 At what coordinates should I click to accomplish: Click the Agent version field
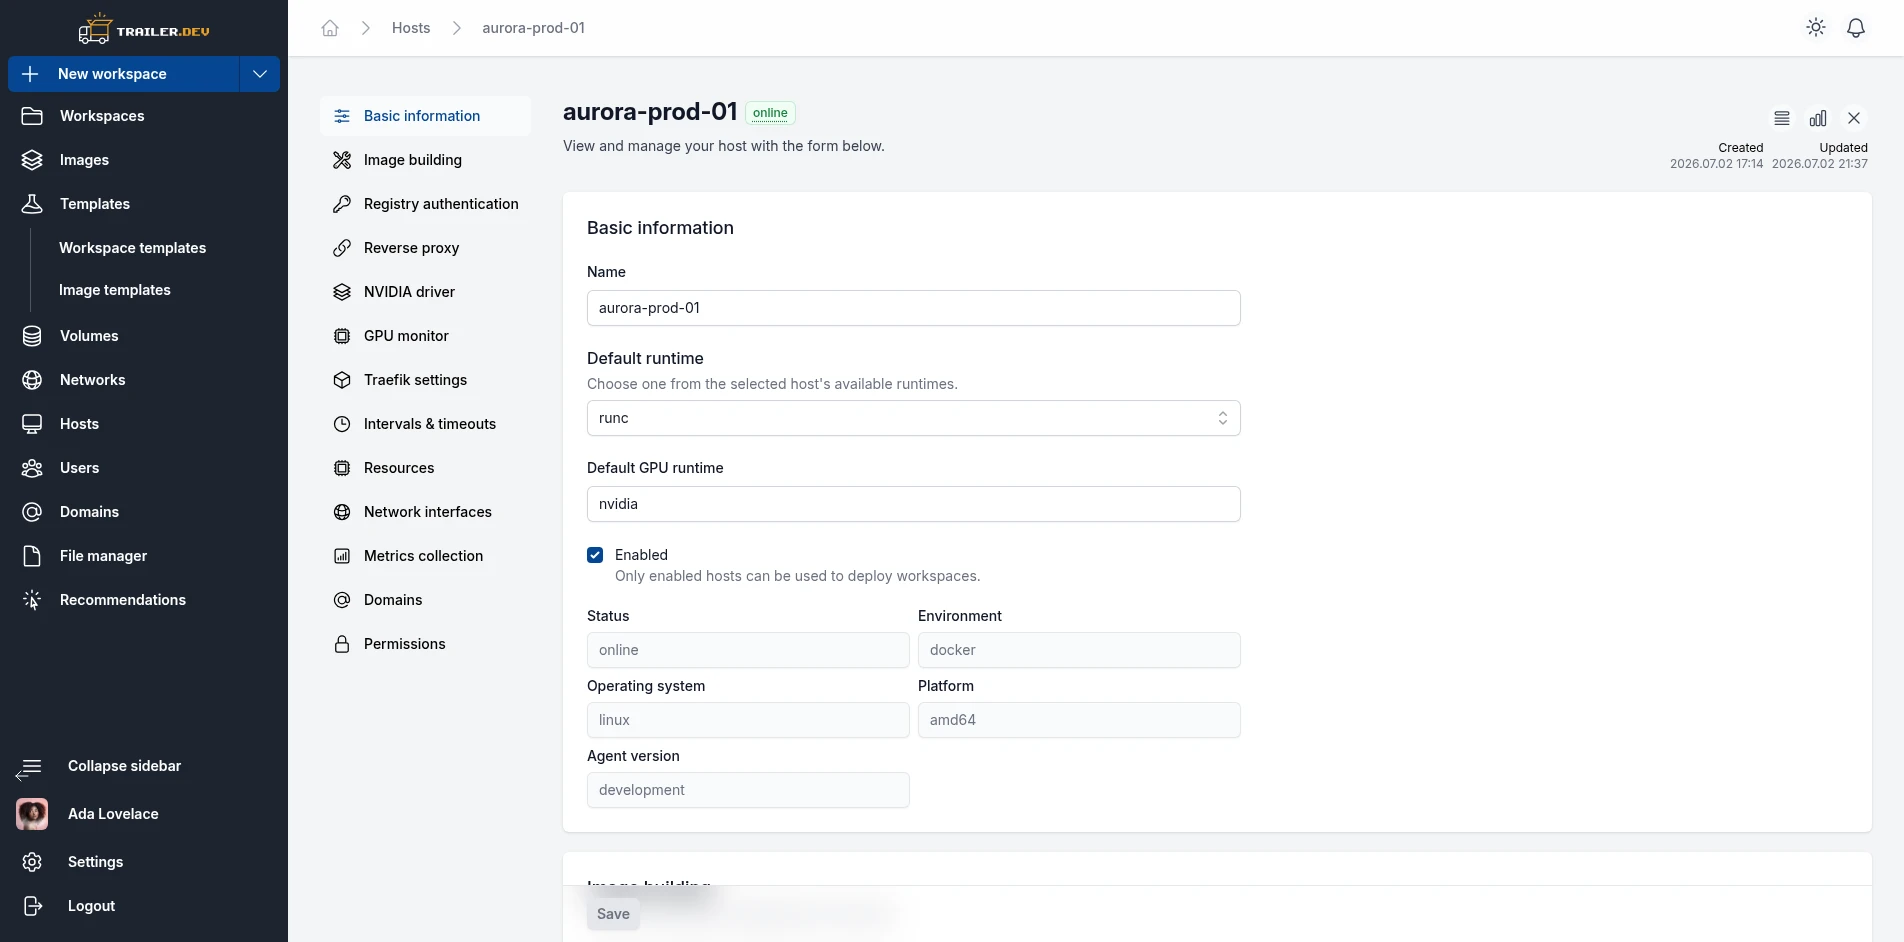(x=748, y=790)
